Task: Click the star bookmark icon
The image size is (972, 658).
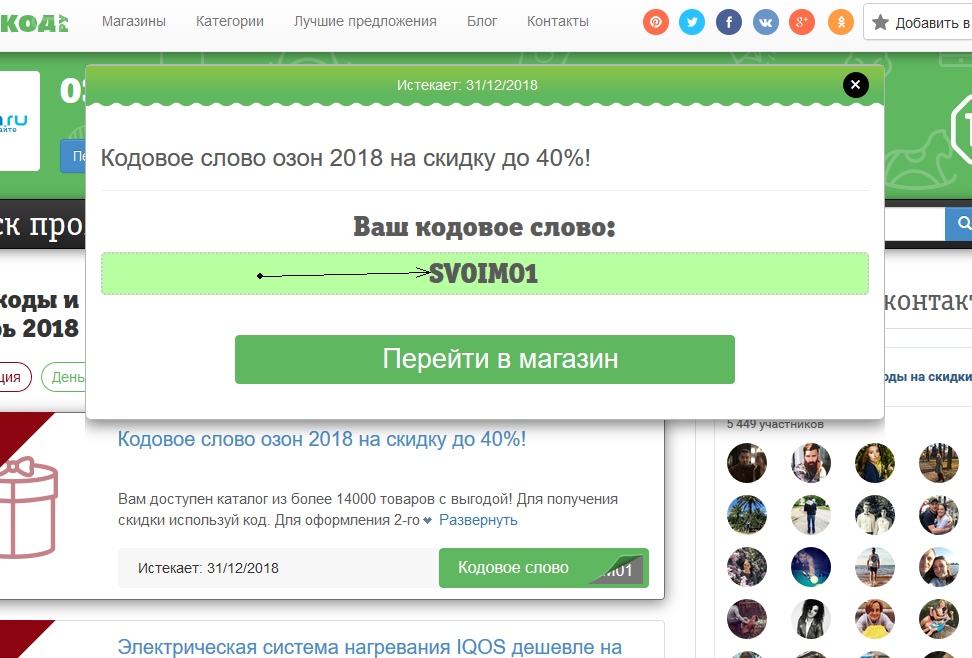Action: (x=880, y=23)
